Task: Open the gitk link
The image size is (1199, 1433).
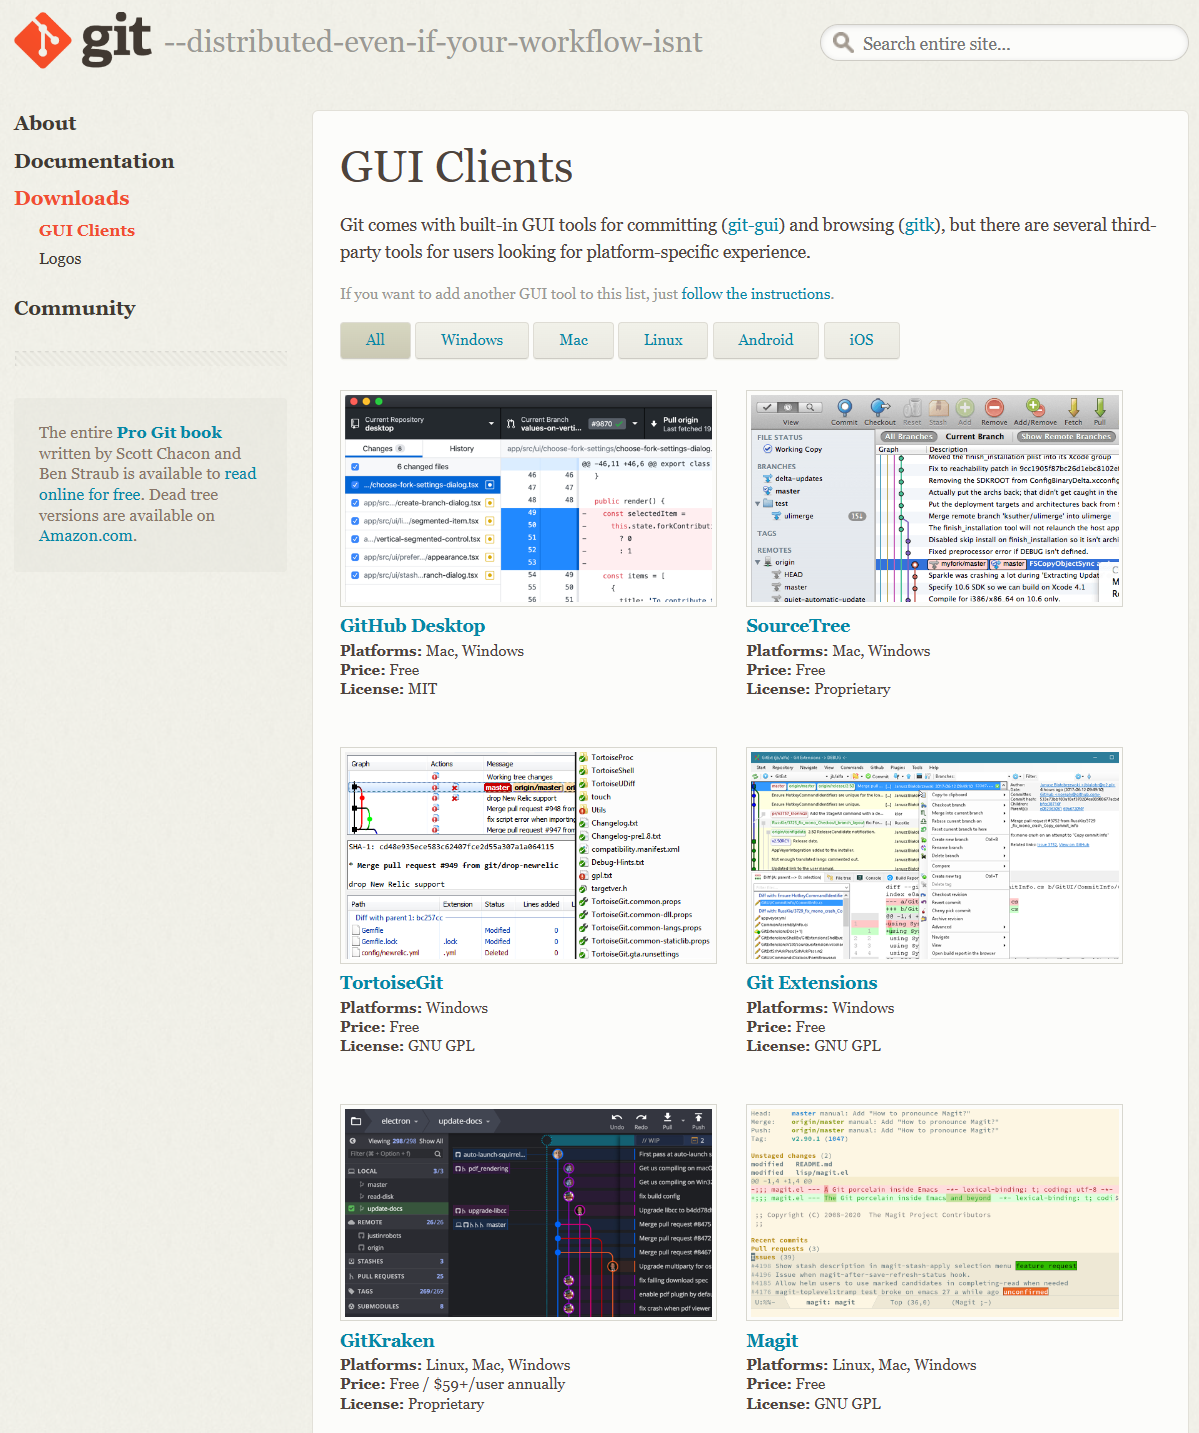Action: [x=919, y=225]
